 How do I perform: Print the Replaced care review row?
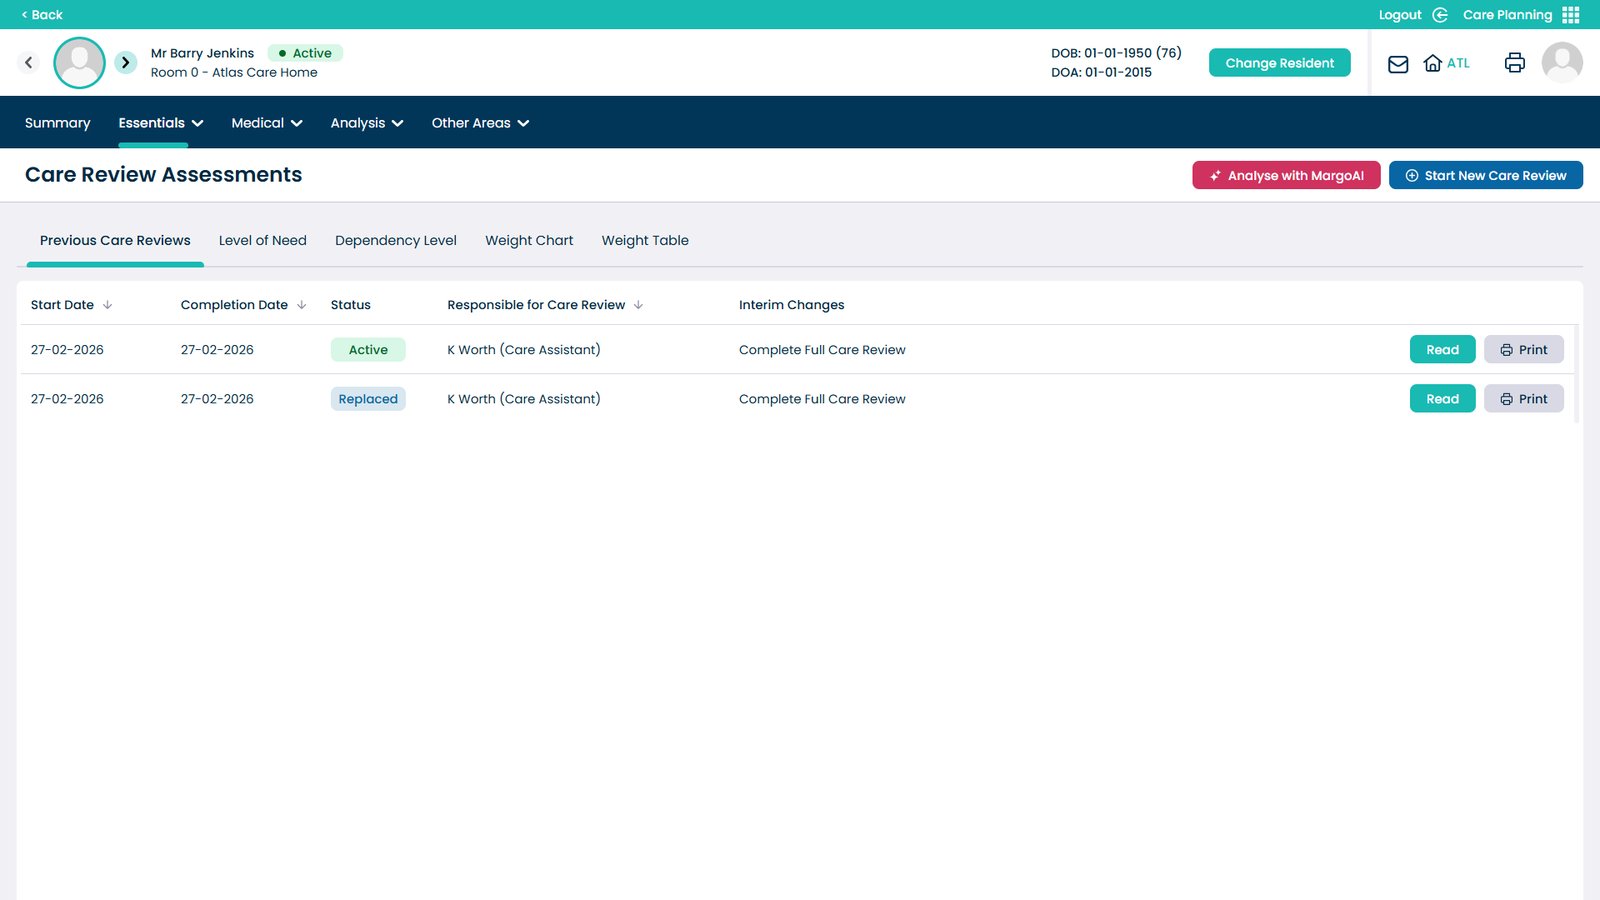(x=1523, y=399)
